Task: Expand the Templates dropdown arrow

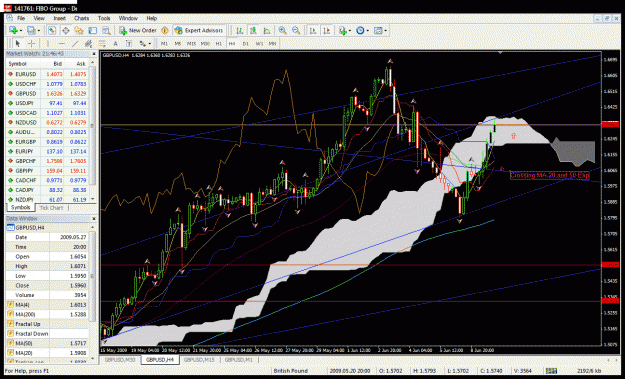Action: click(x=385, y=31)
